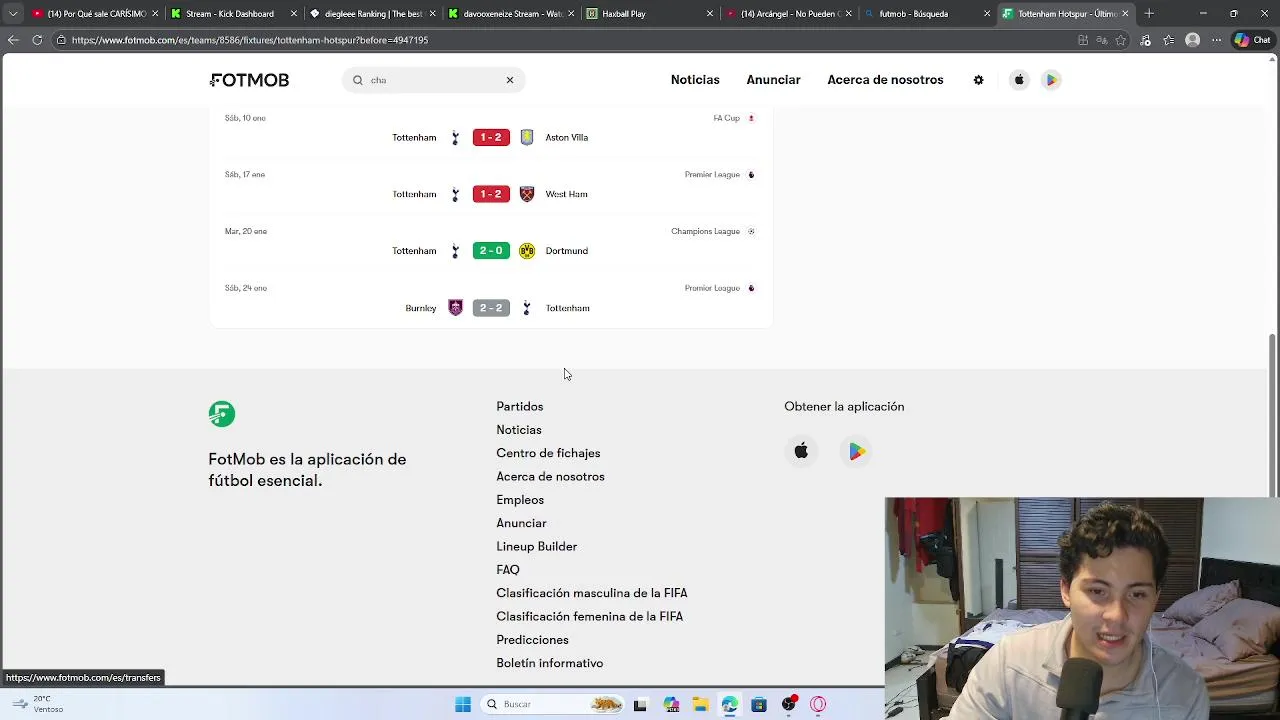Switch to the Arcángel - No Pueden tab

pyautogui.click(x=790, y=14)
